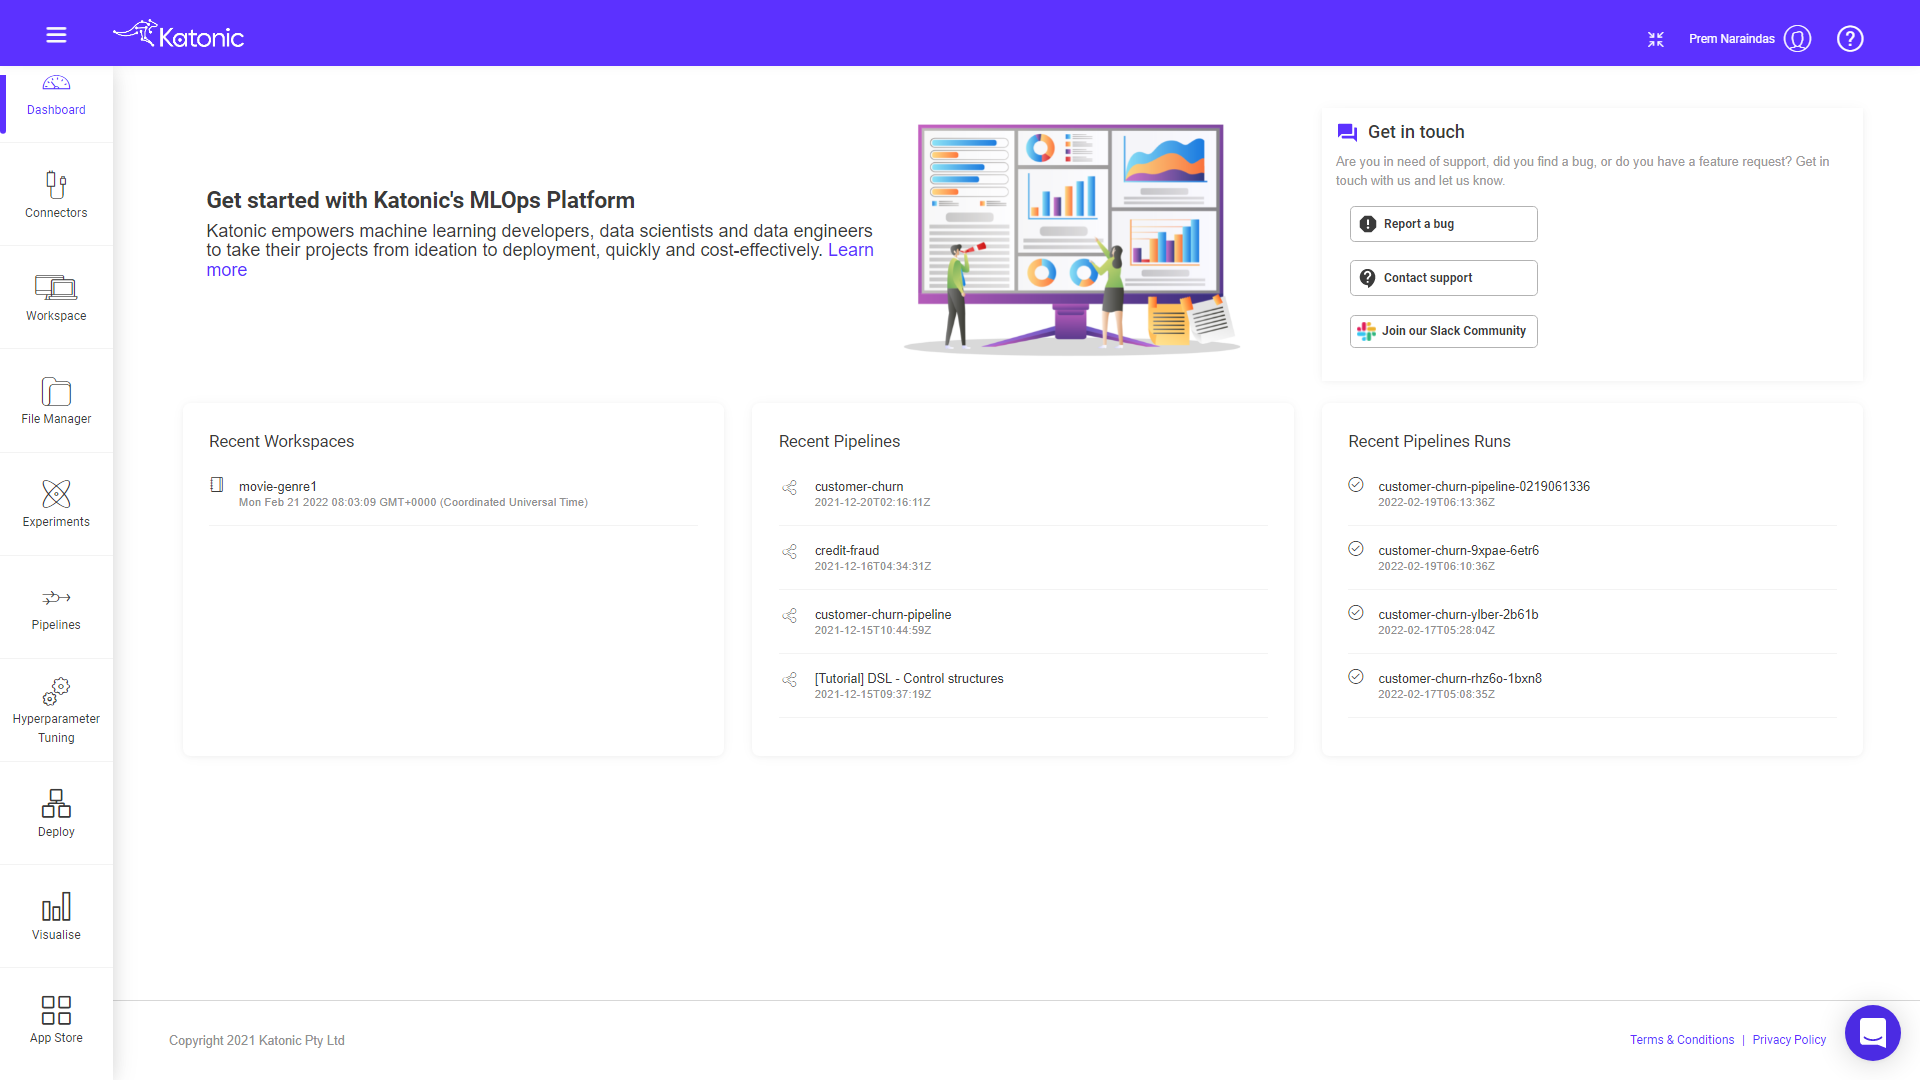Image resolution: width=1920 pixels, height=1080 pixels.
Task: Open the hamburger menu
Action: click(x=56, y=36)
